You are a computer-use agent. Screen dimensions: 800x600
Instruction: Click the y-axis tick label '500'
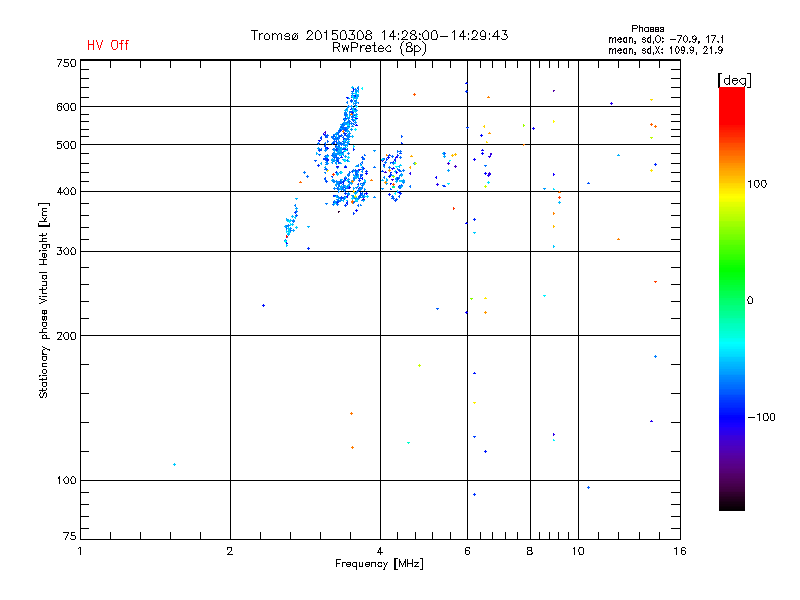[x=66, y=145]
